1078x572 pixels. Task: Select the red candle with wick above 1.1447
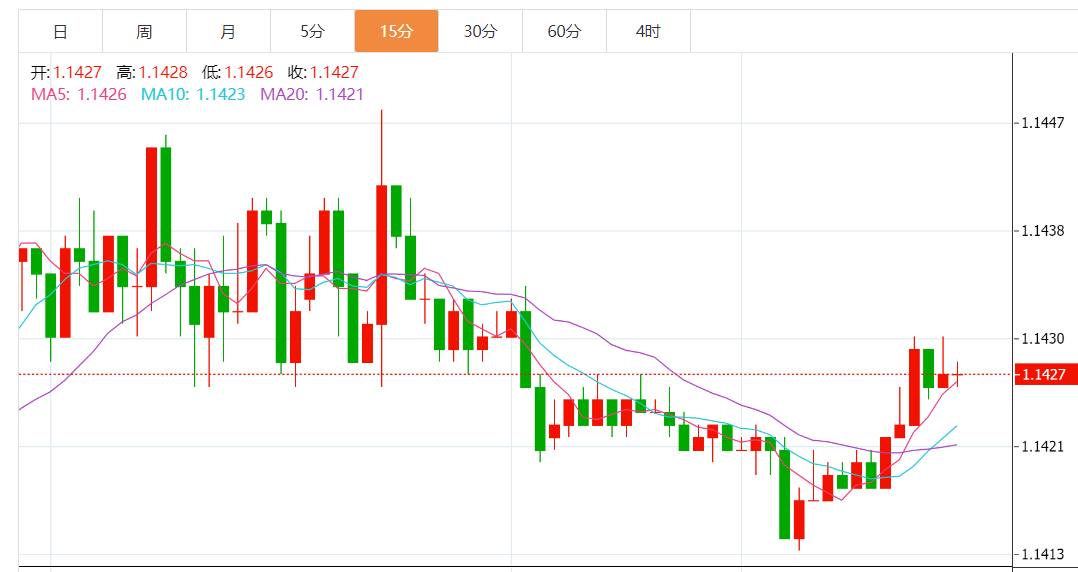tap(381, 254)
